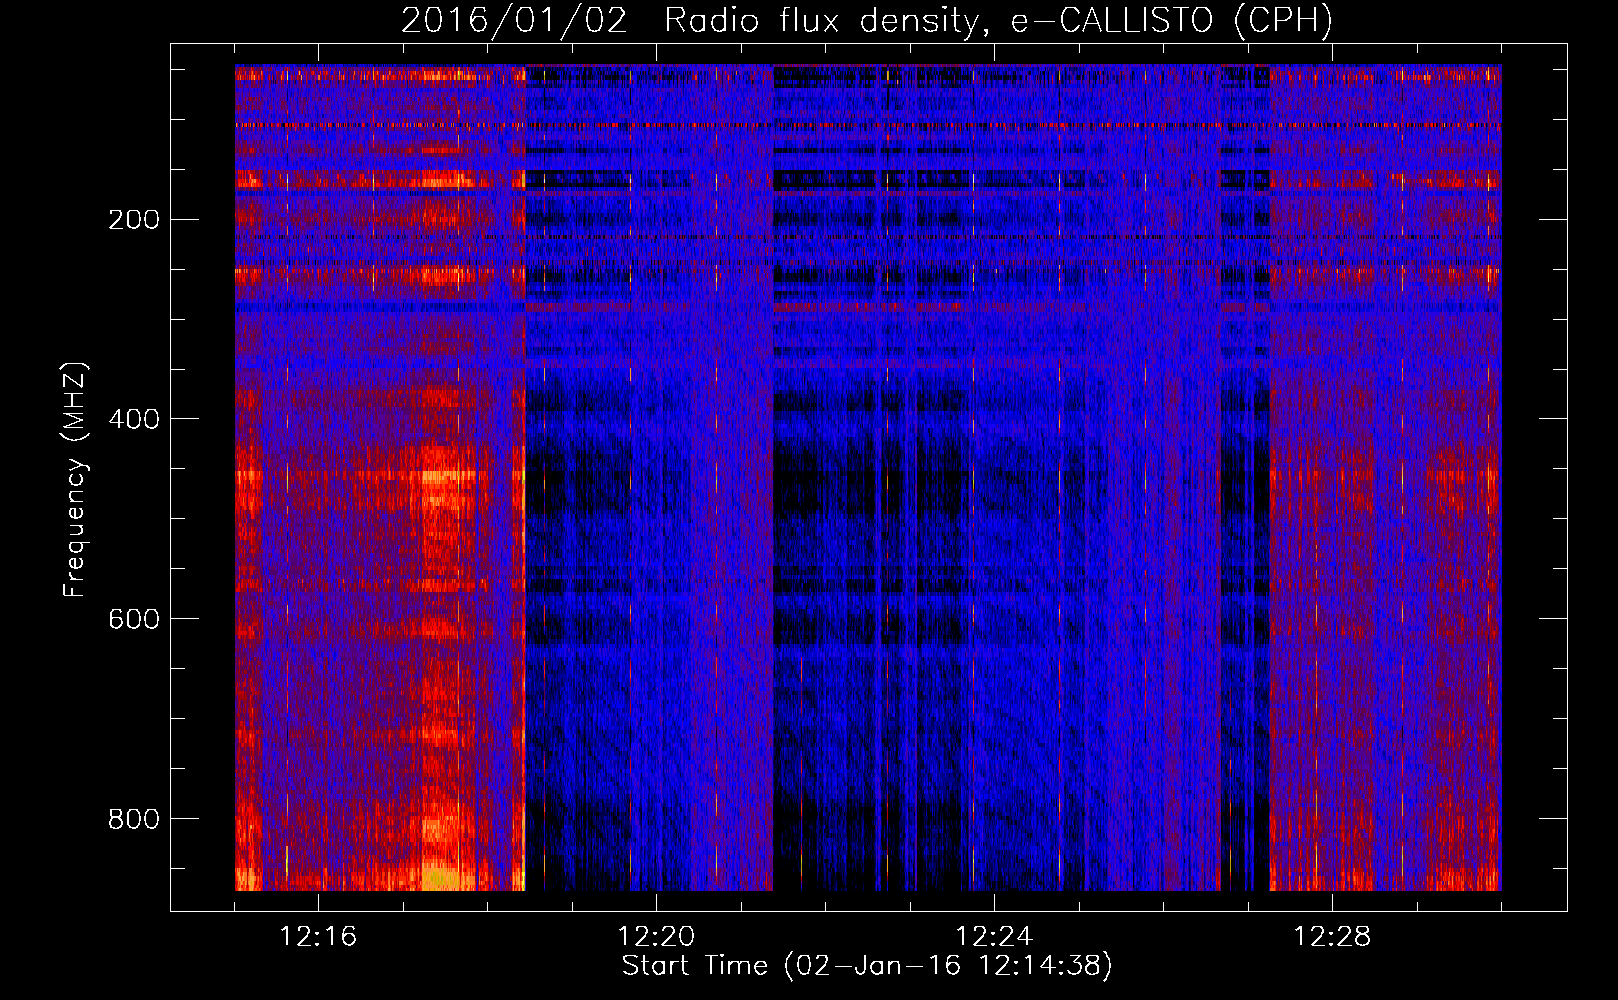
Task: Click the 'Start Time (02-Jan-16 12:14:38)' label
Action: (867, 966)
